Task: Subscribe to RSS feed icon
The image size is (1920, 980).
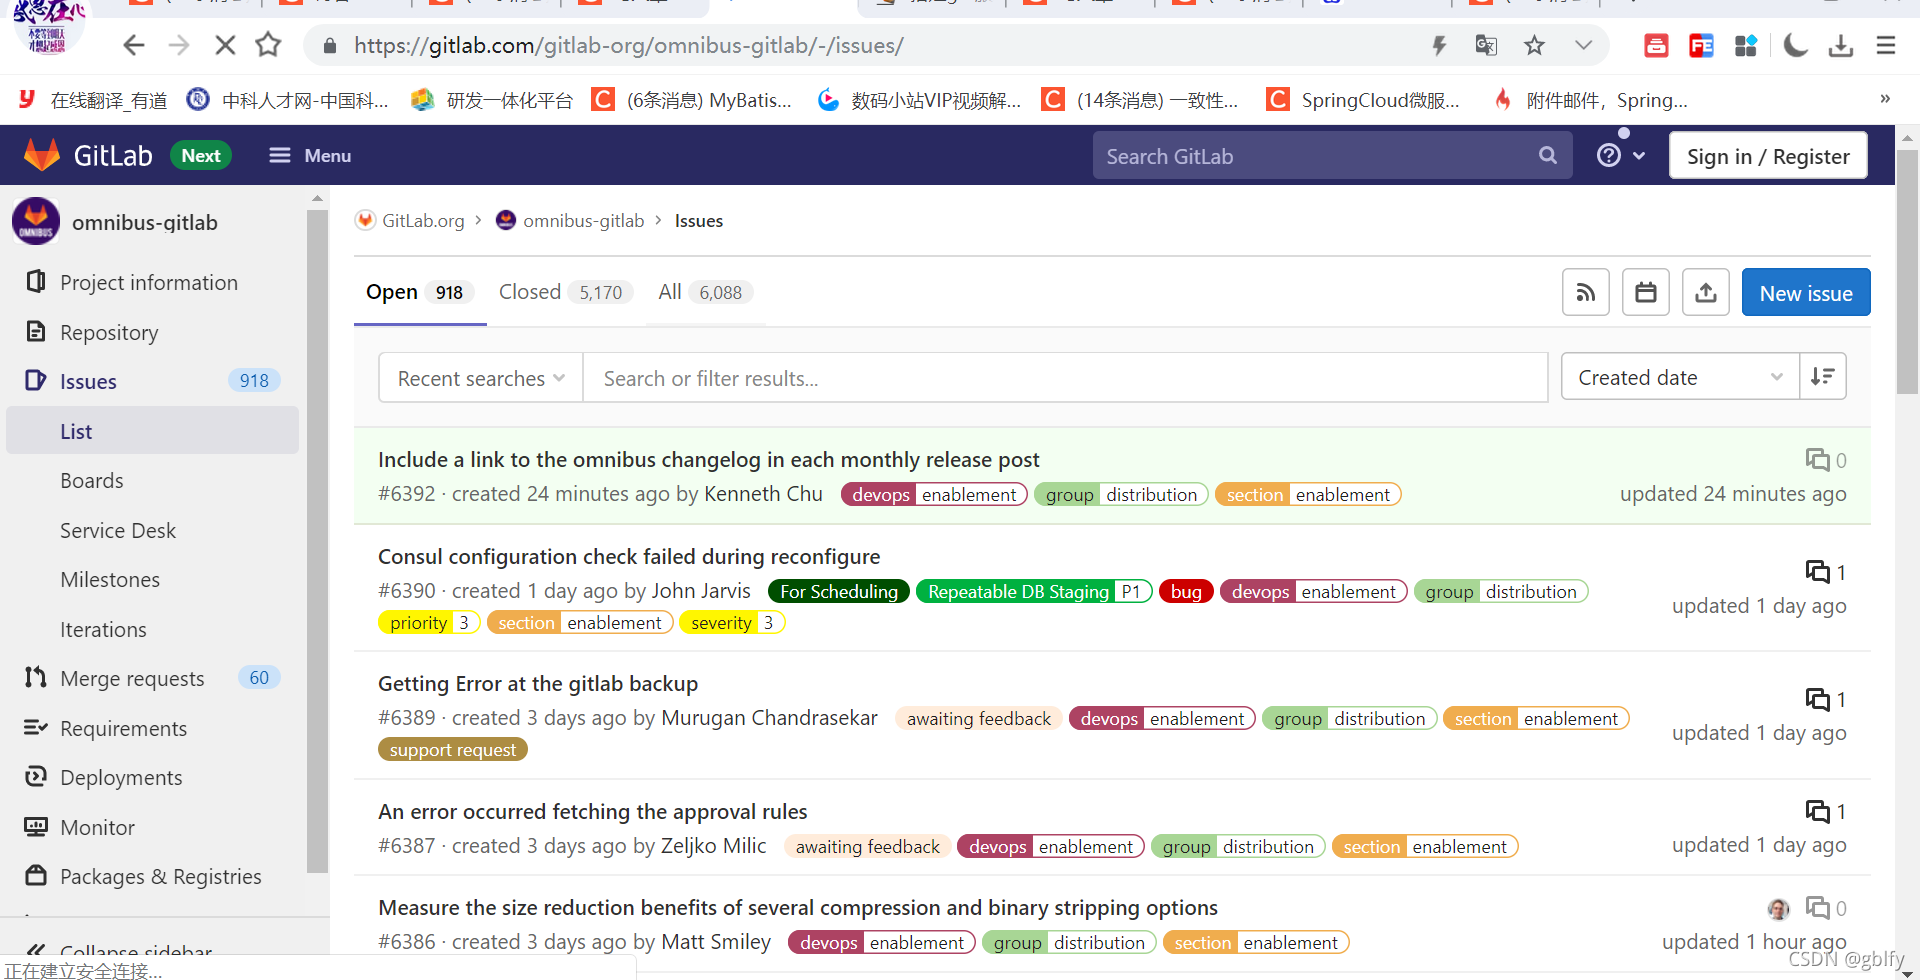Action: (1586, 292)
